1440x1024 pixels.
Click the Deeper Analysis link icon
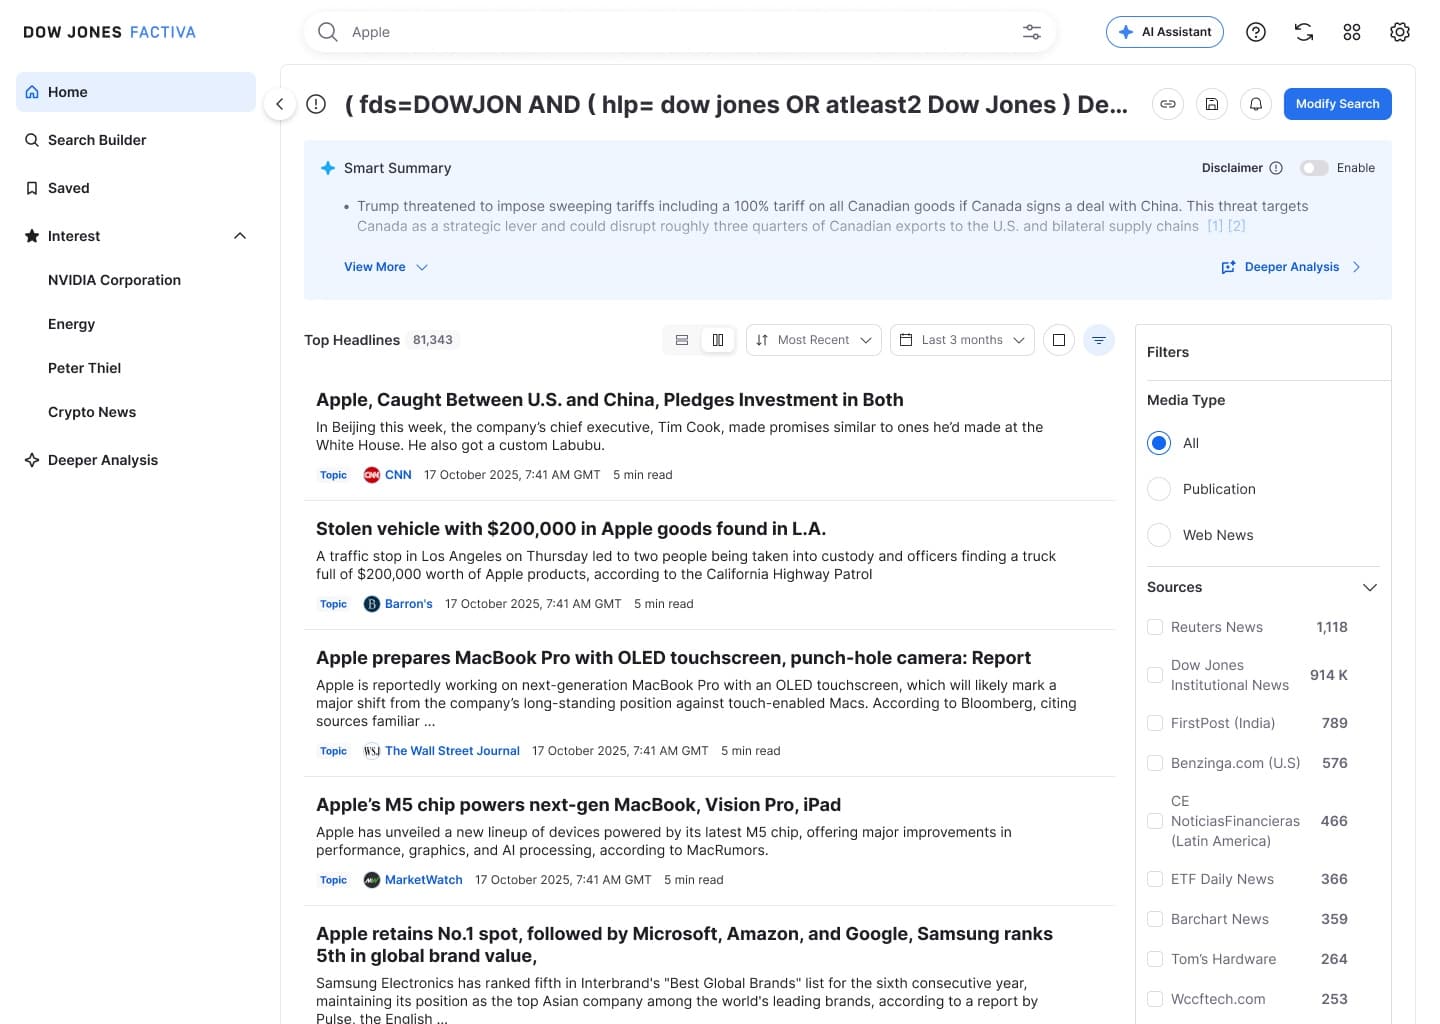point(1228,267)
